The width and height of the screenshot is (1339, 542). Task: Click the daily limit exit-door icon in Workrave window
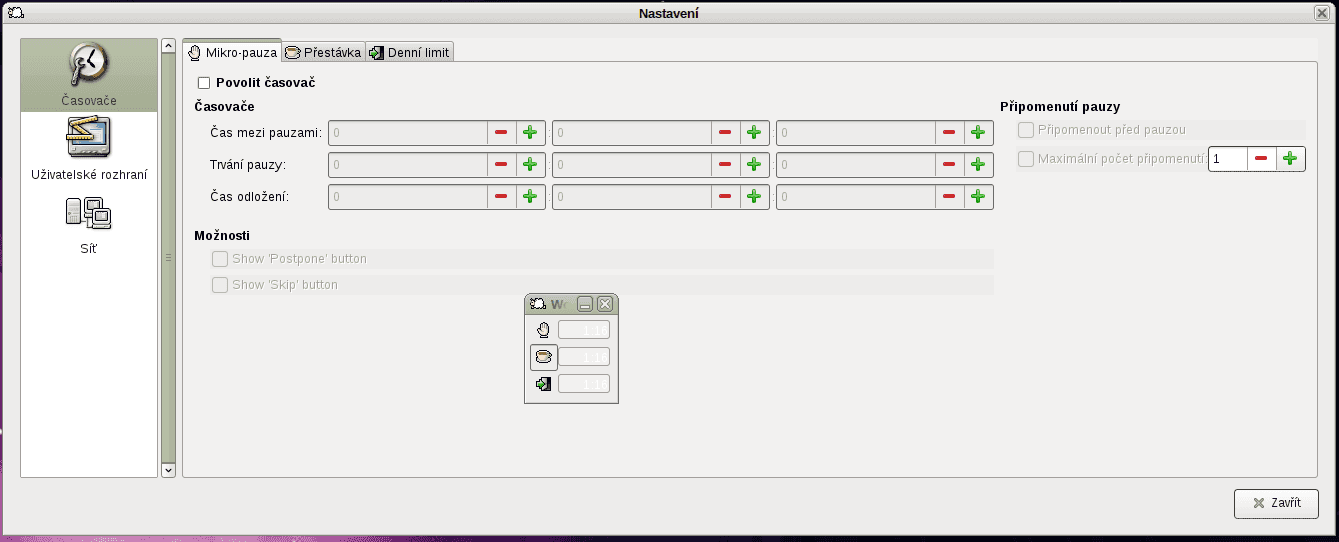(x=543, y=384)
